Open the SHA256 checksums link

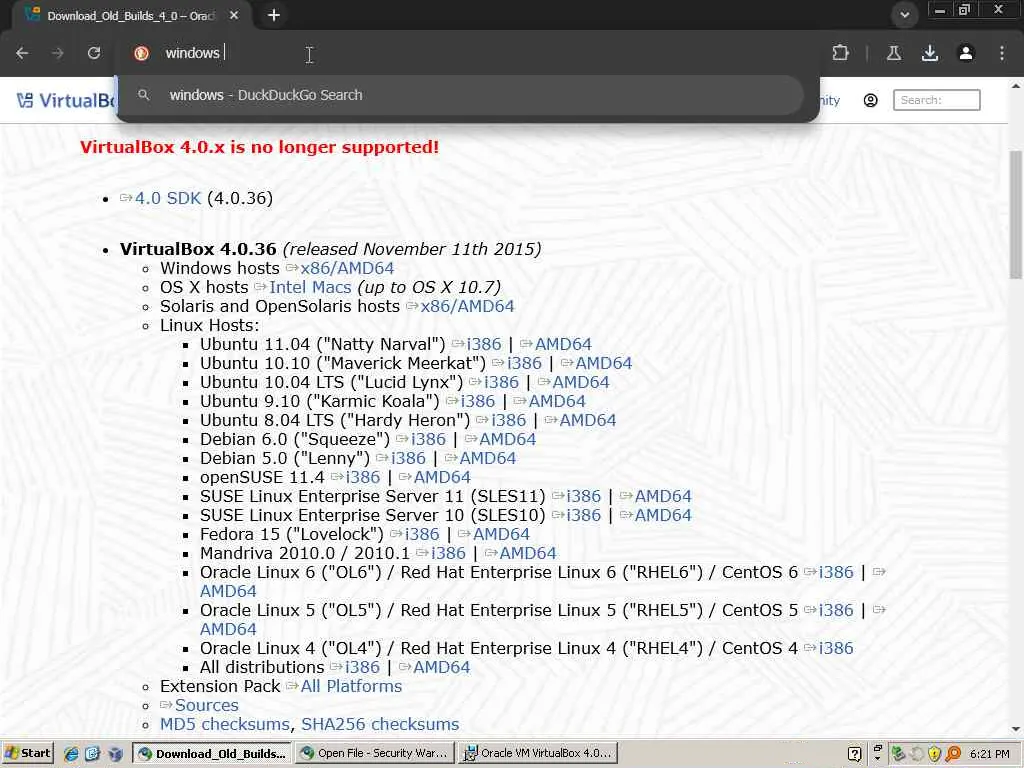click(x=380, y=724)
